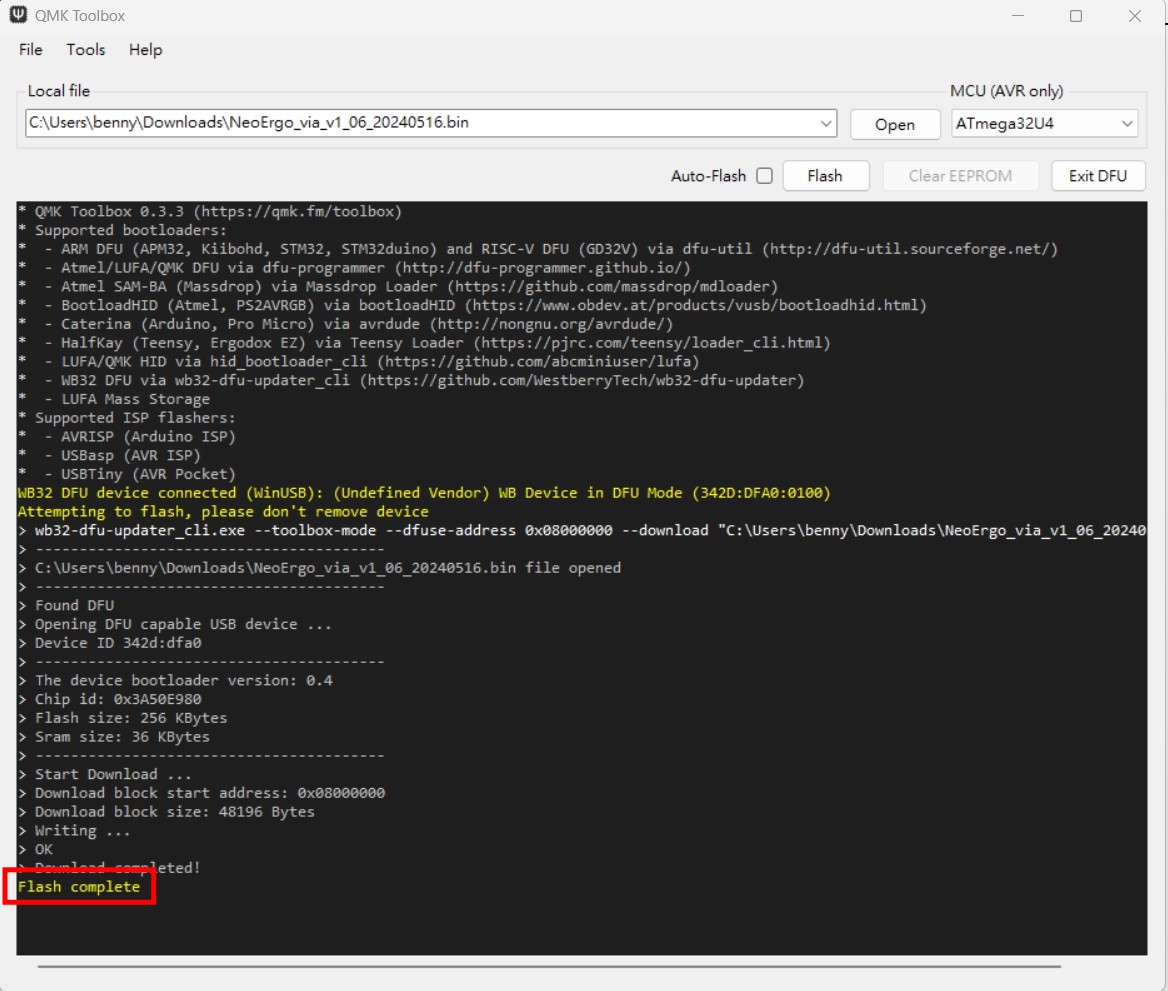Click the 'Download block size: 48196 Bytes' line

[167, 811]
